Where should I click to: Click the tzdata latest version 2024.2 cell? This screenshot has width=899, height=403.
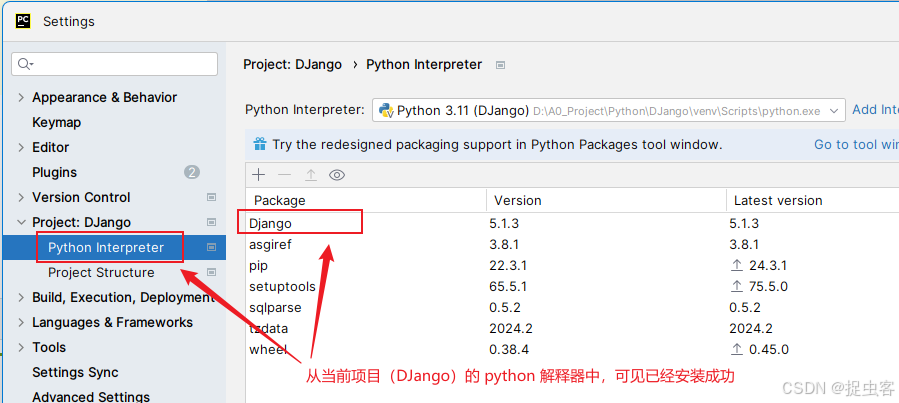pos(751,328)
